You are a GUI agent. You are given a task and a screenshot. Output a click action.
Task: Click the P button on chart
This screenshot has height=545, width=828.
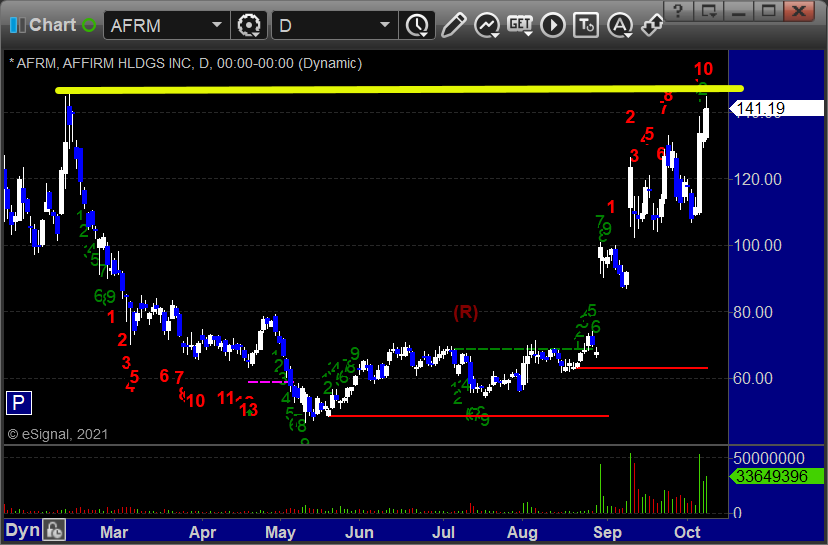pos(18,403)
